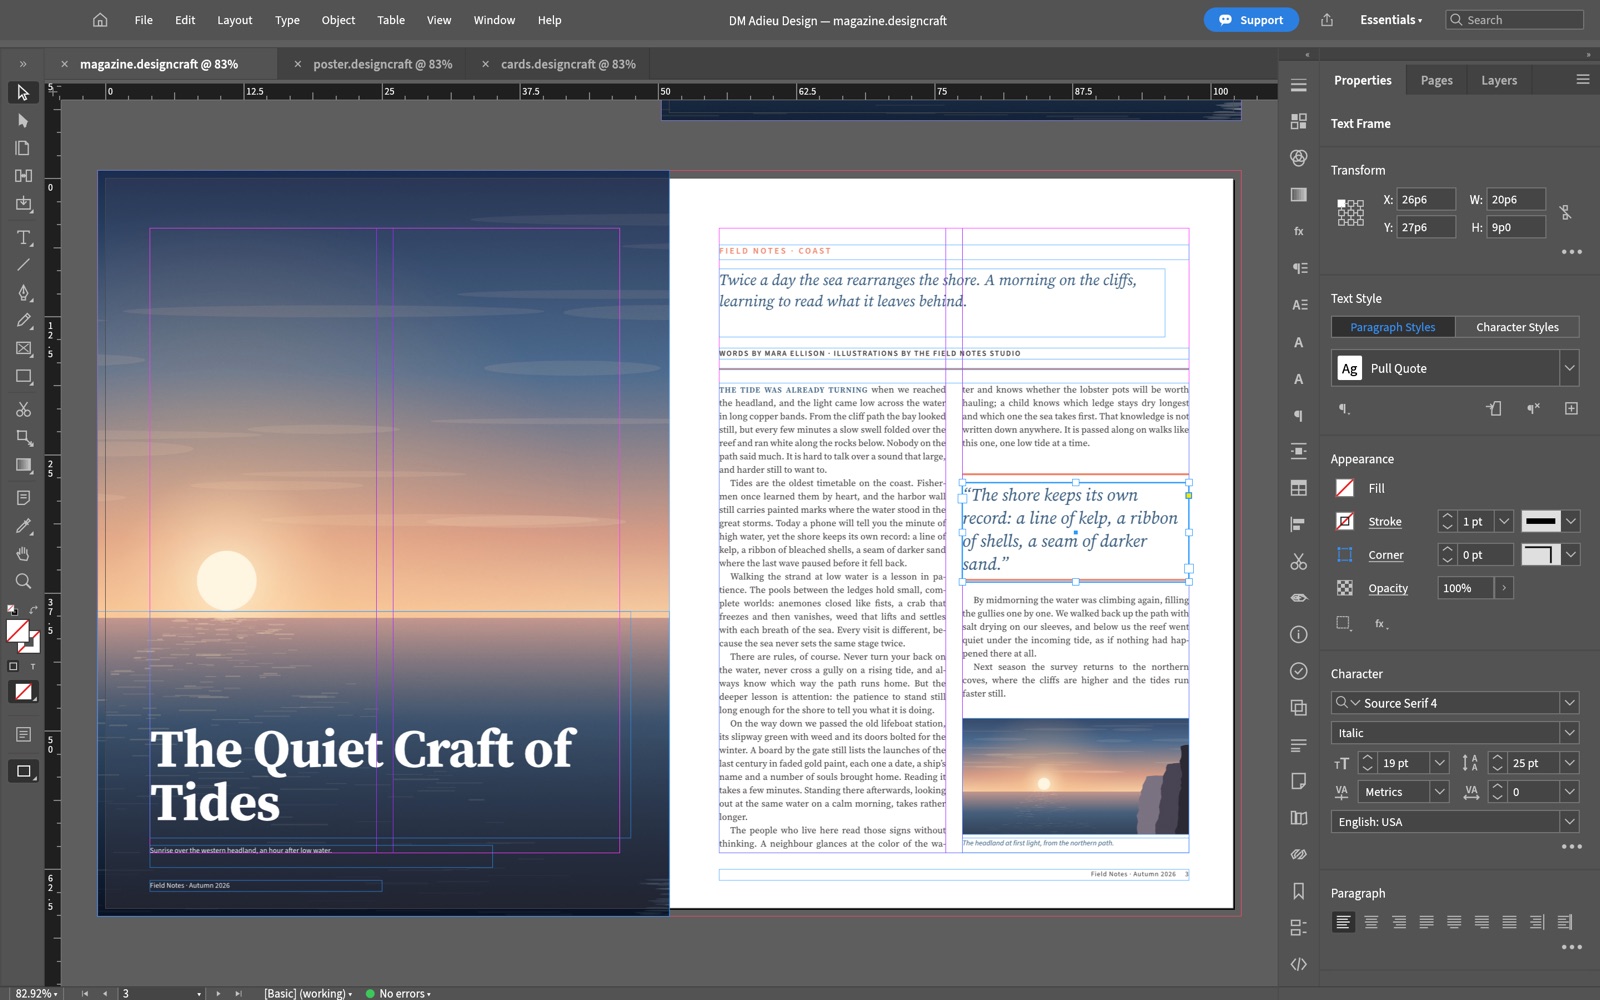
Task: Select the Hand tool
Action: (23, 553)
